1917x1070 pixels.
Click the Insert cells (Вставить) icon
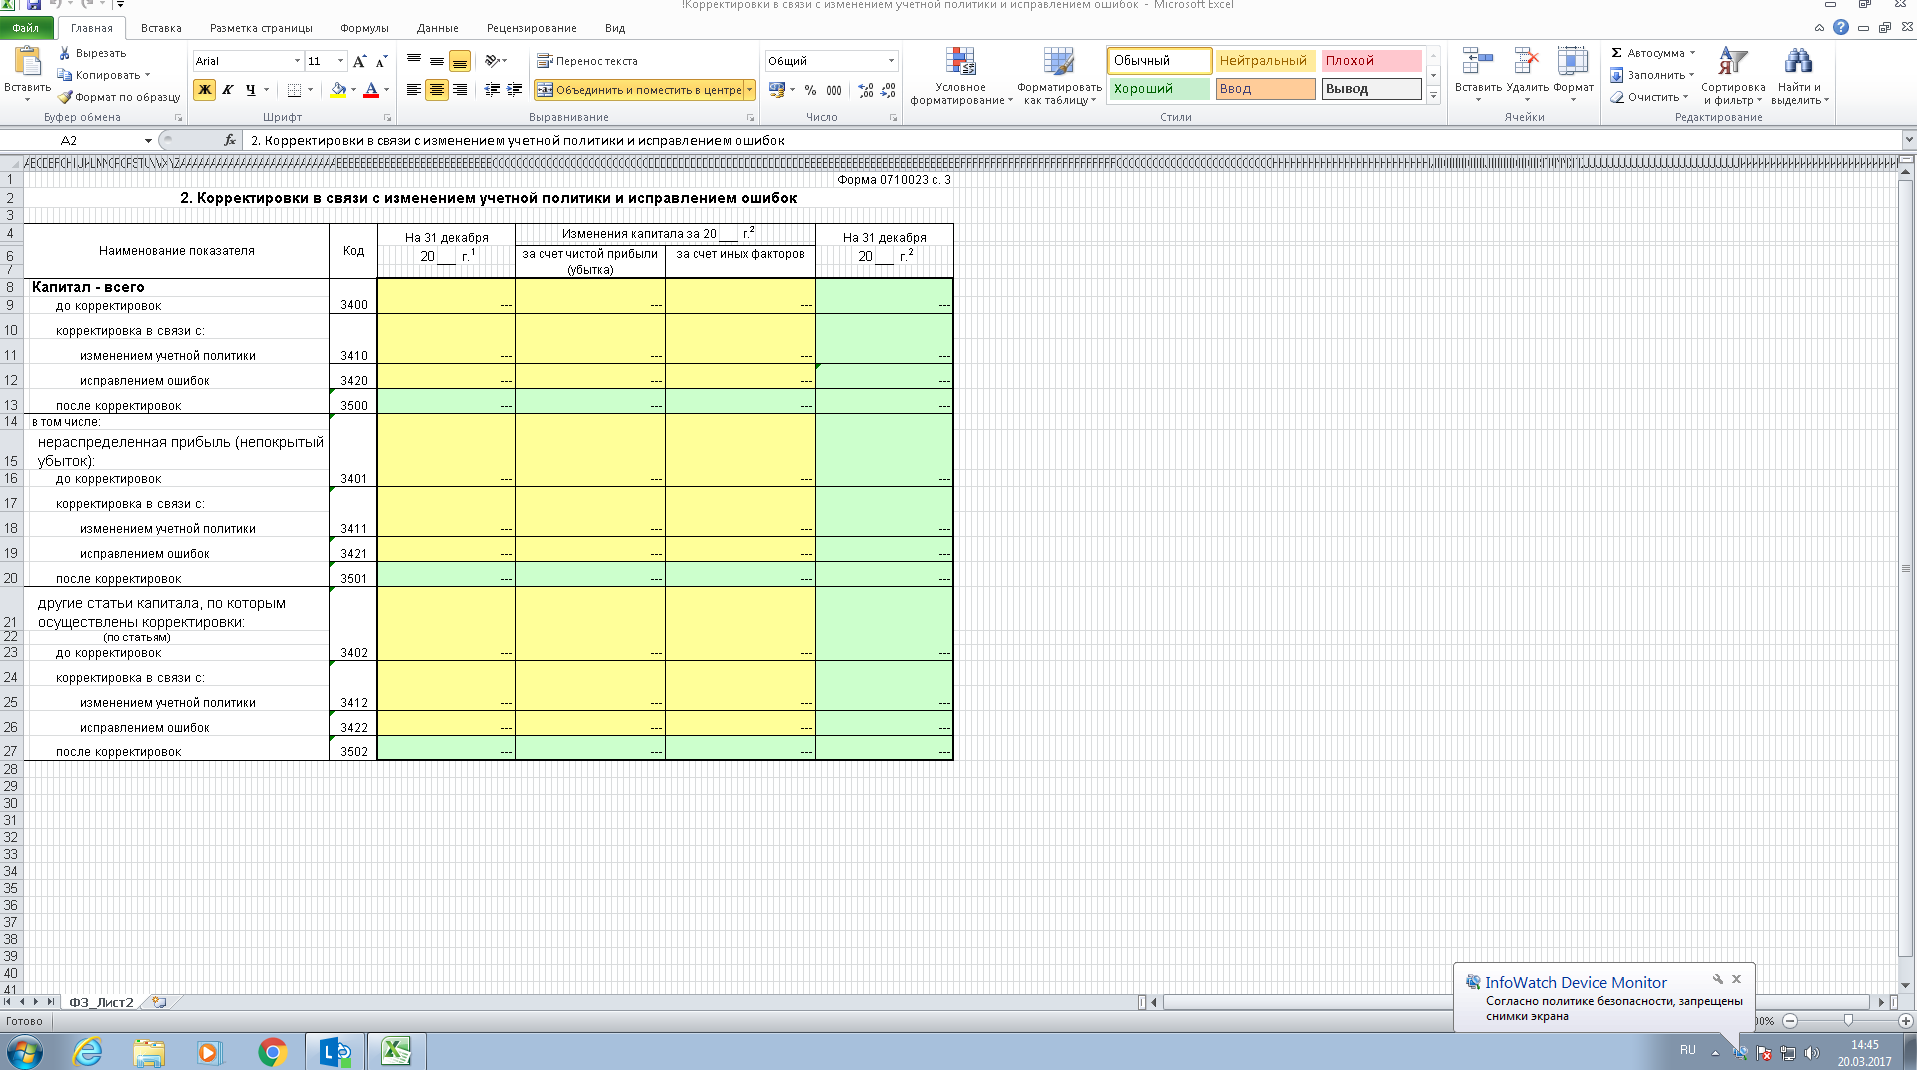[x=1477, y=62]
